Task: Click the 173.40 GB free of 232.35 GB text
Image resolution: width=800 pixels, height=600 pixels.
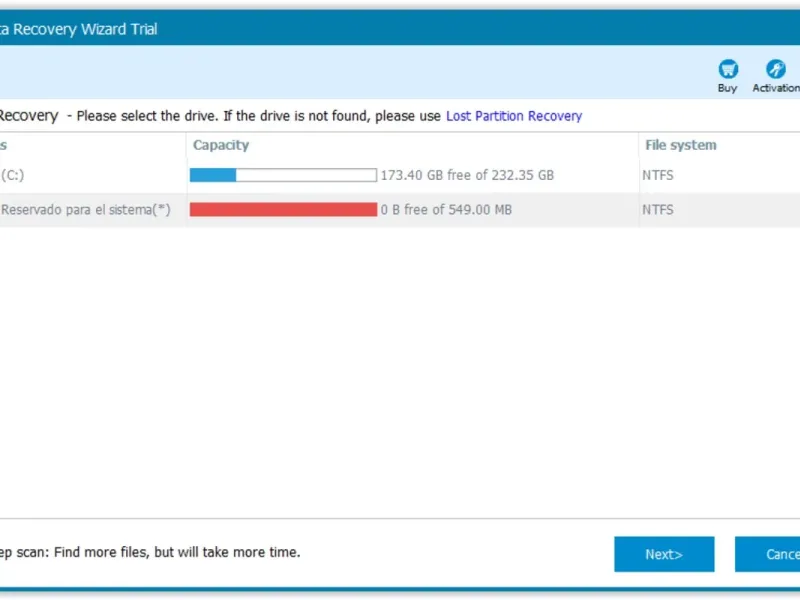Action: pyautogui.click(x=467, y=175)
